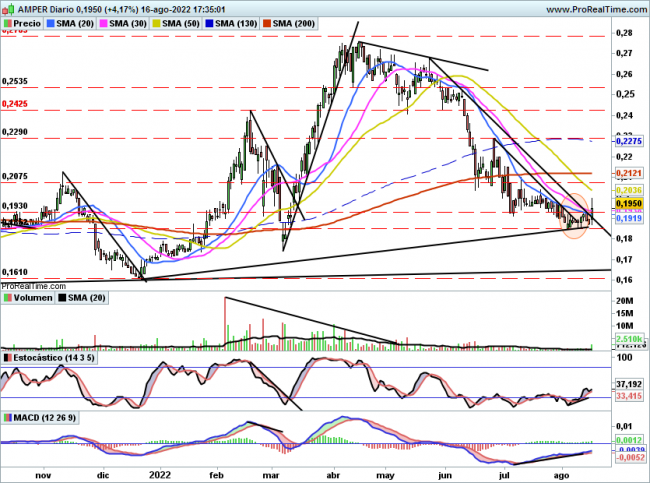Click the Estocástico indicator icon
This screenshot has height=483, width=650.
pyautogui.click(x=7, y=357)
